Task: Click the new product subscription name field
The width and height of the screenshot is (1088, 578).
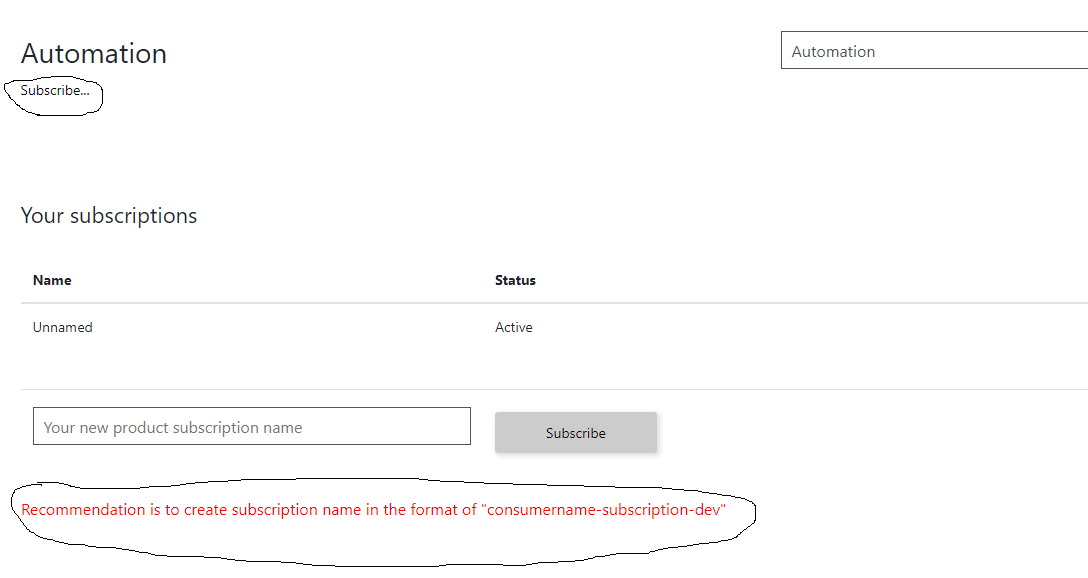Action: [251, 426]
